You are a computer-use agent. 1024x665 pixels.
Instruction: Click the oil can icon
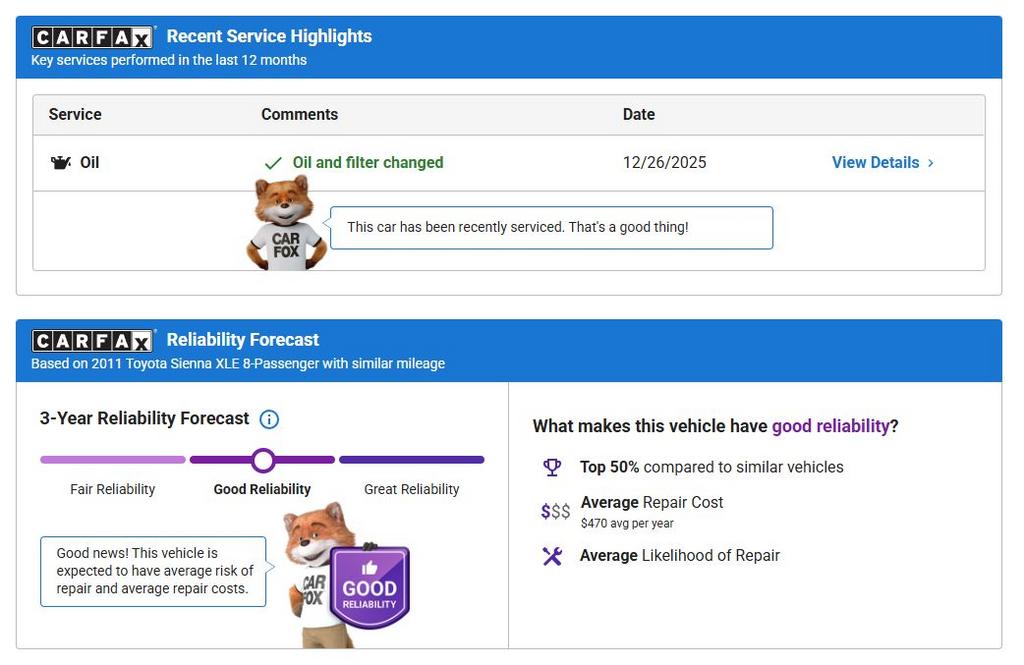point(61,163)
